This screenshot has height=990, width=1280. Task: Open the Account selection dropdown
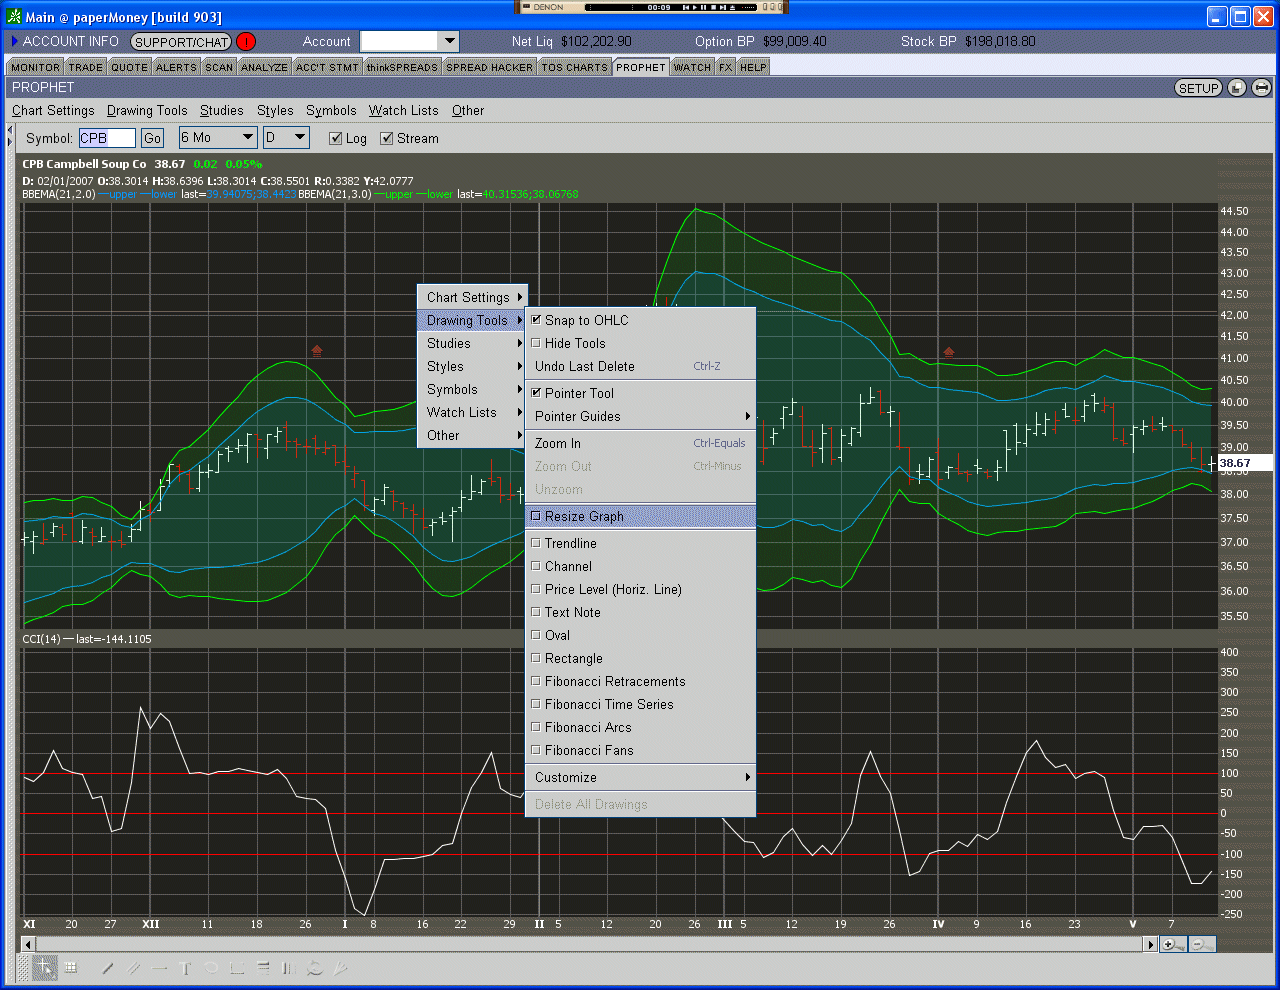point(449,41)
